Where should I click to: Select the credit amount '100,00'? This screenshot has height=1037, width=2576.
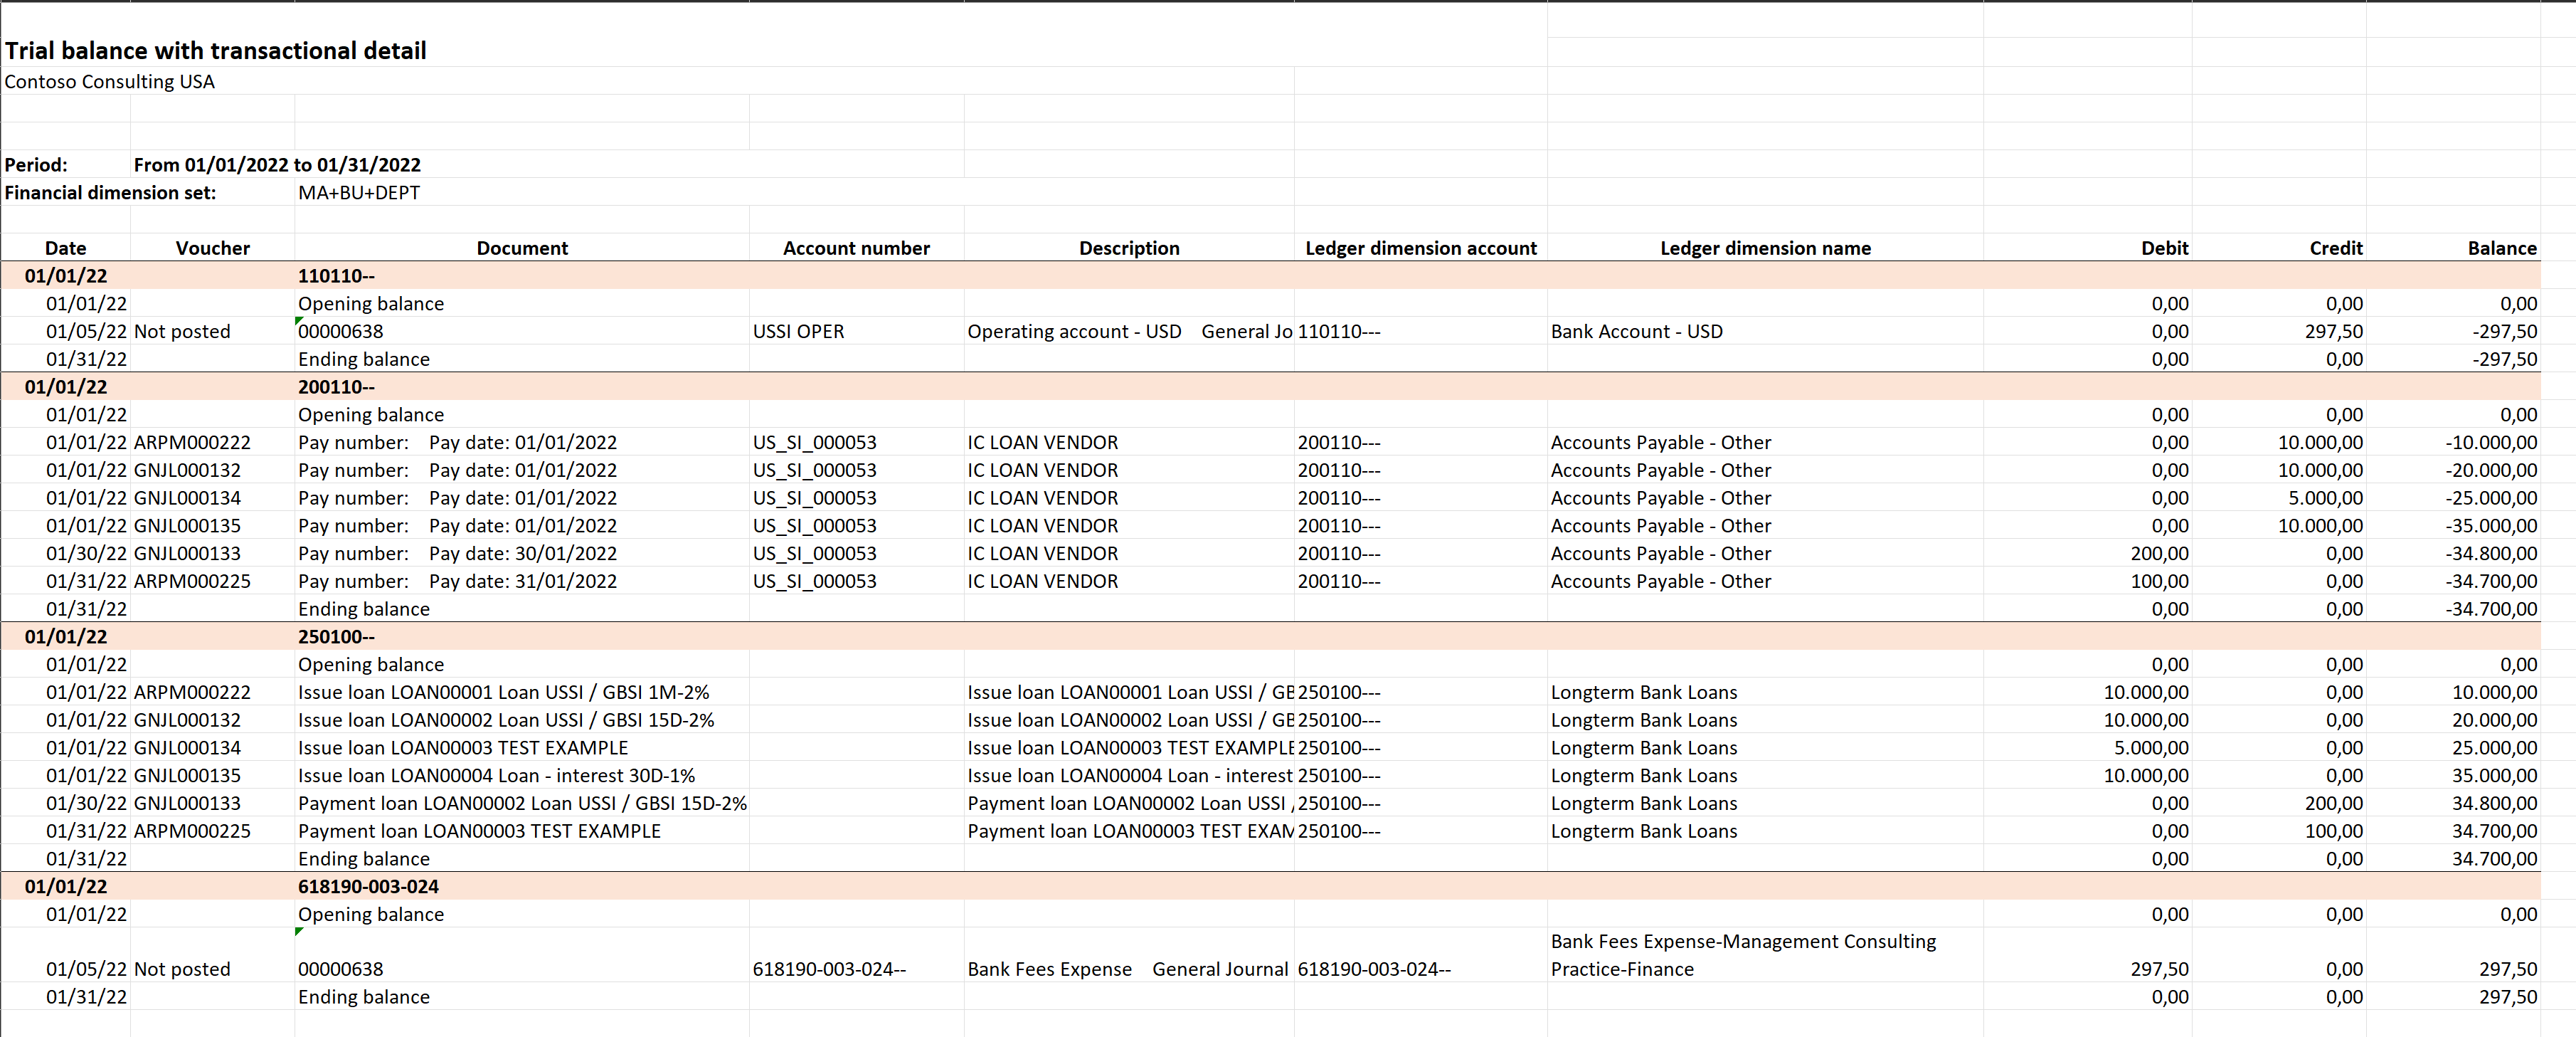2334,831
